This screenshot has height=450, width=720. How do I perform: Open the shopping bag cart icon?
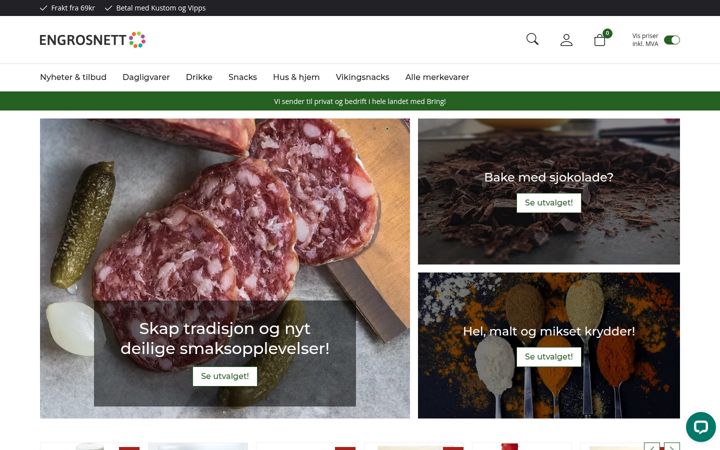[599, 40]
